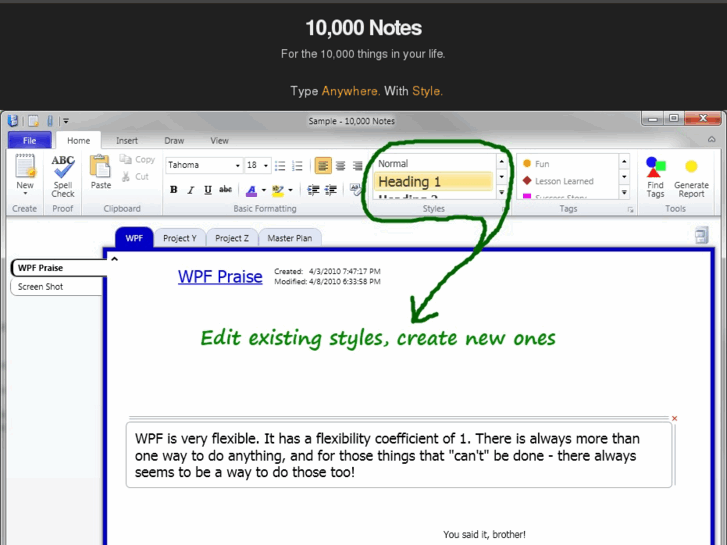The image size is (727, 545).
Task: Click the app logo icon in the title bar
Action: pyautogui.click(x=13, y=121)
